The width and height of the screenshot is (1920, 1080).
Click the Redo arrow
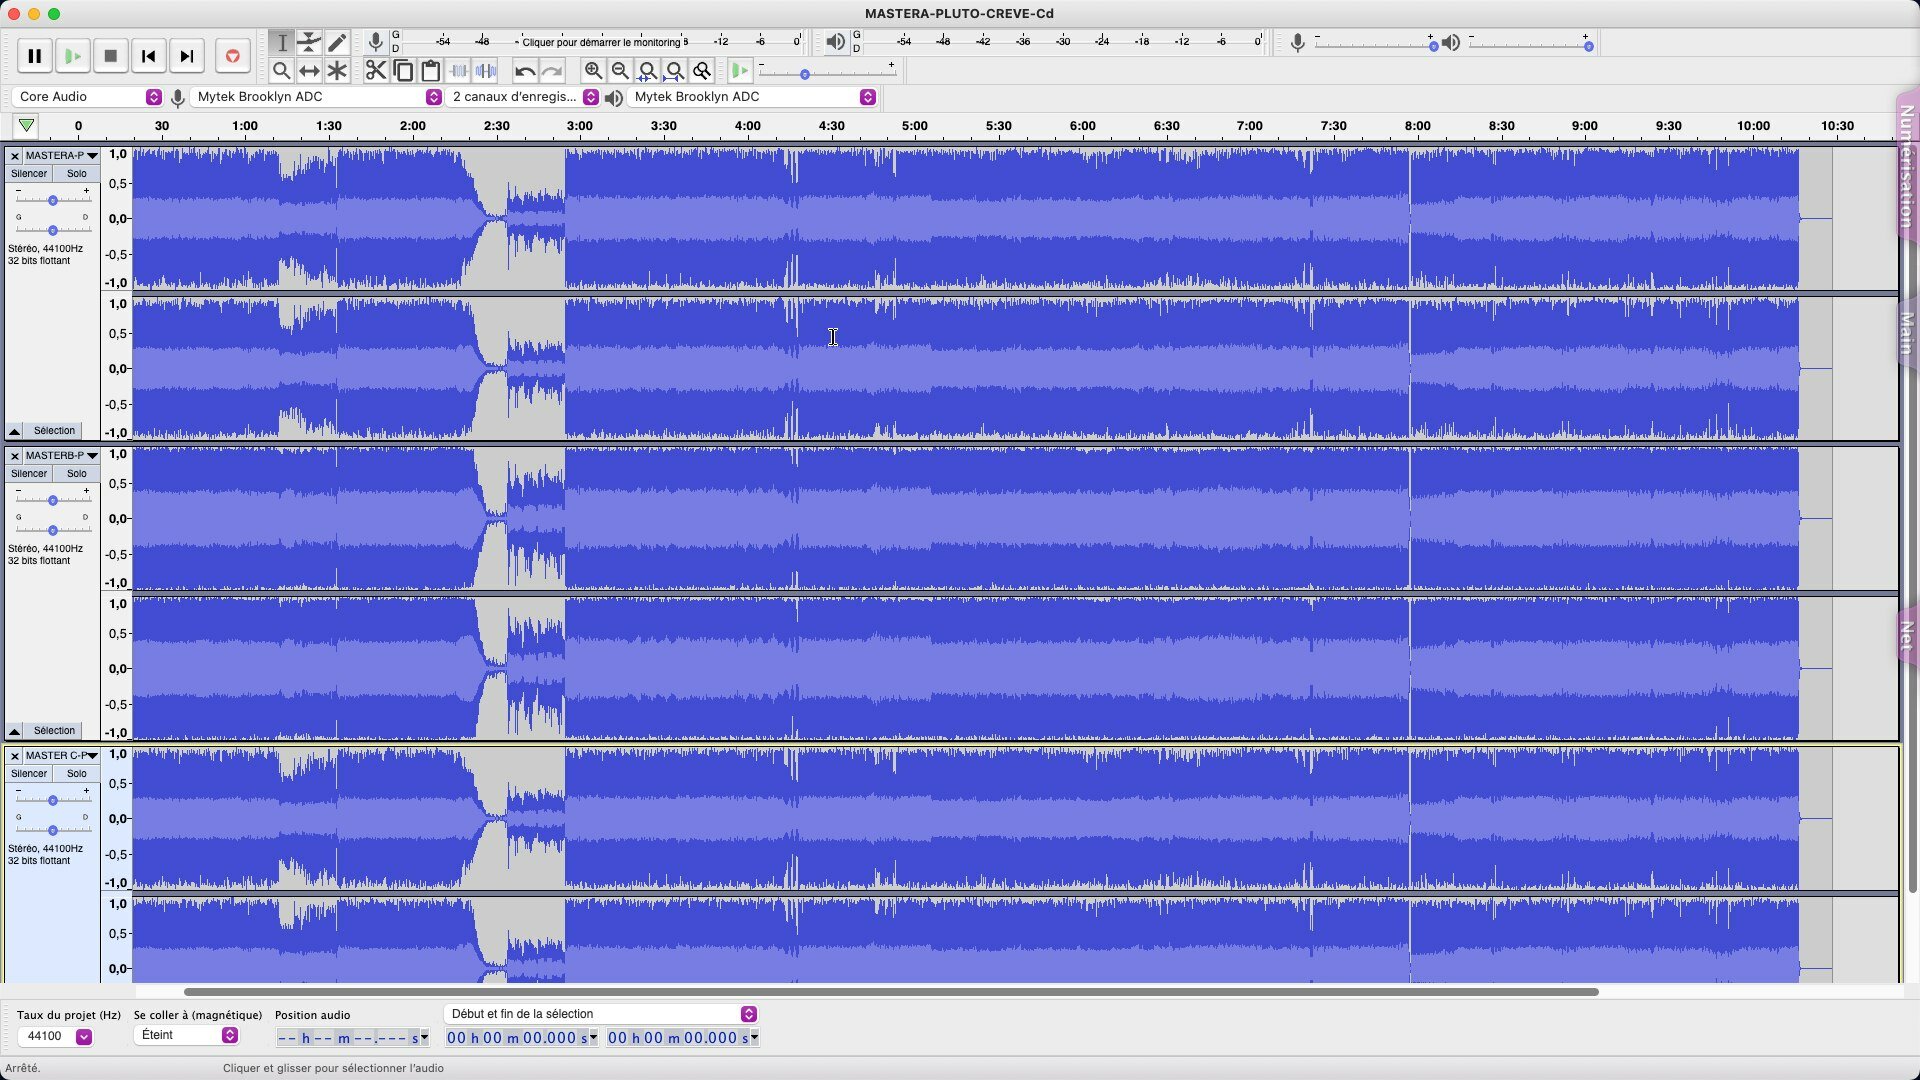pyautogui.click(x=552, y=71)
